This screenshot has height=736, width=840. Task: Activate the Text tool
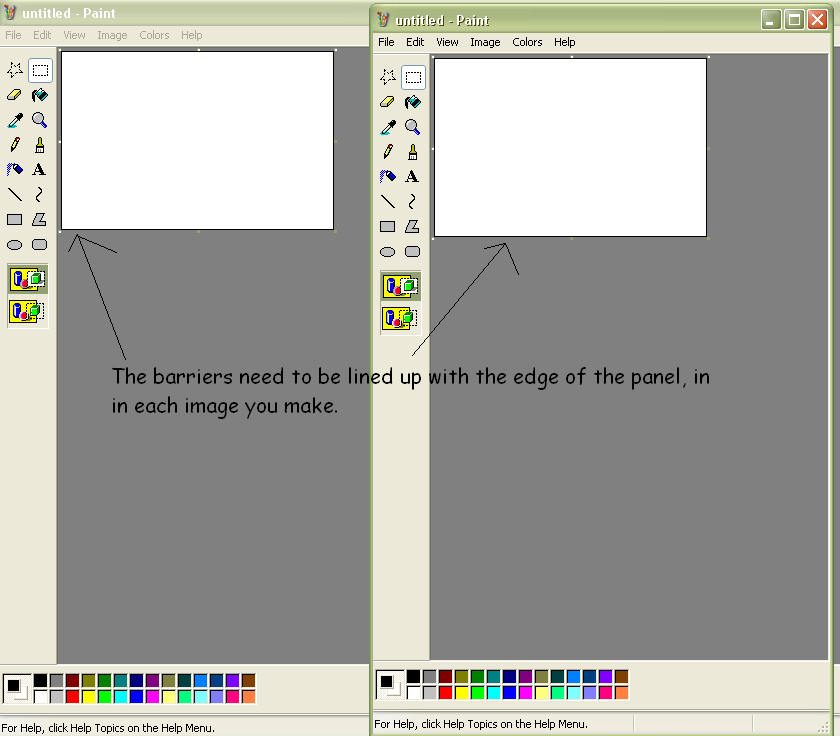click(413, 176)
